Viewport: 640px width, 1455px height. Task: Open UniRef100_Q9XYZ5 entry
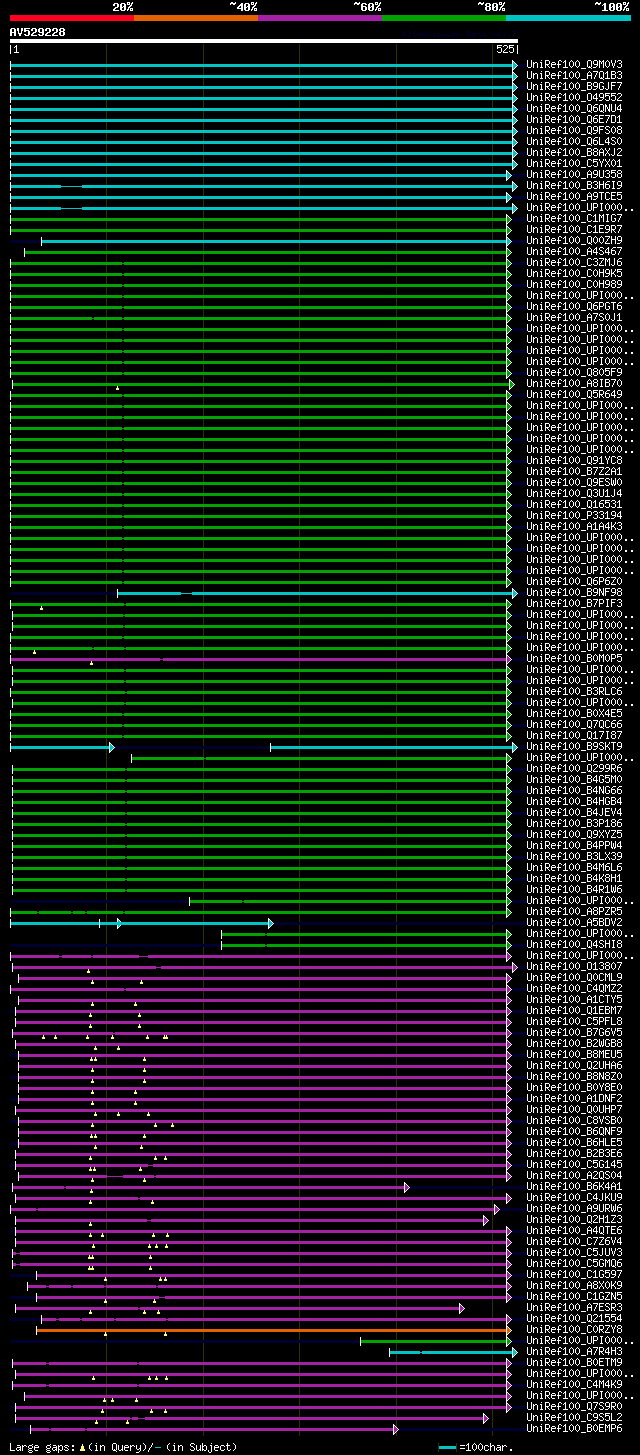pyautogui.click(x=575, y=834)
